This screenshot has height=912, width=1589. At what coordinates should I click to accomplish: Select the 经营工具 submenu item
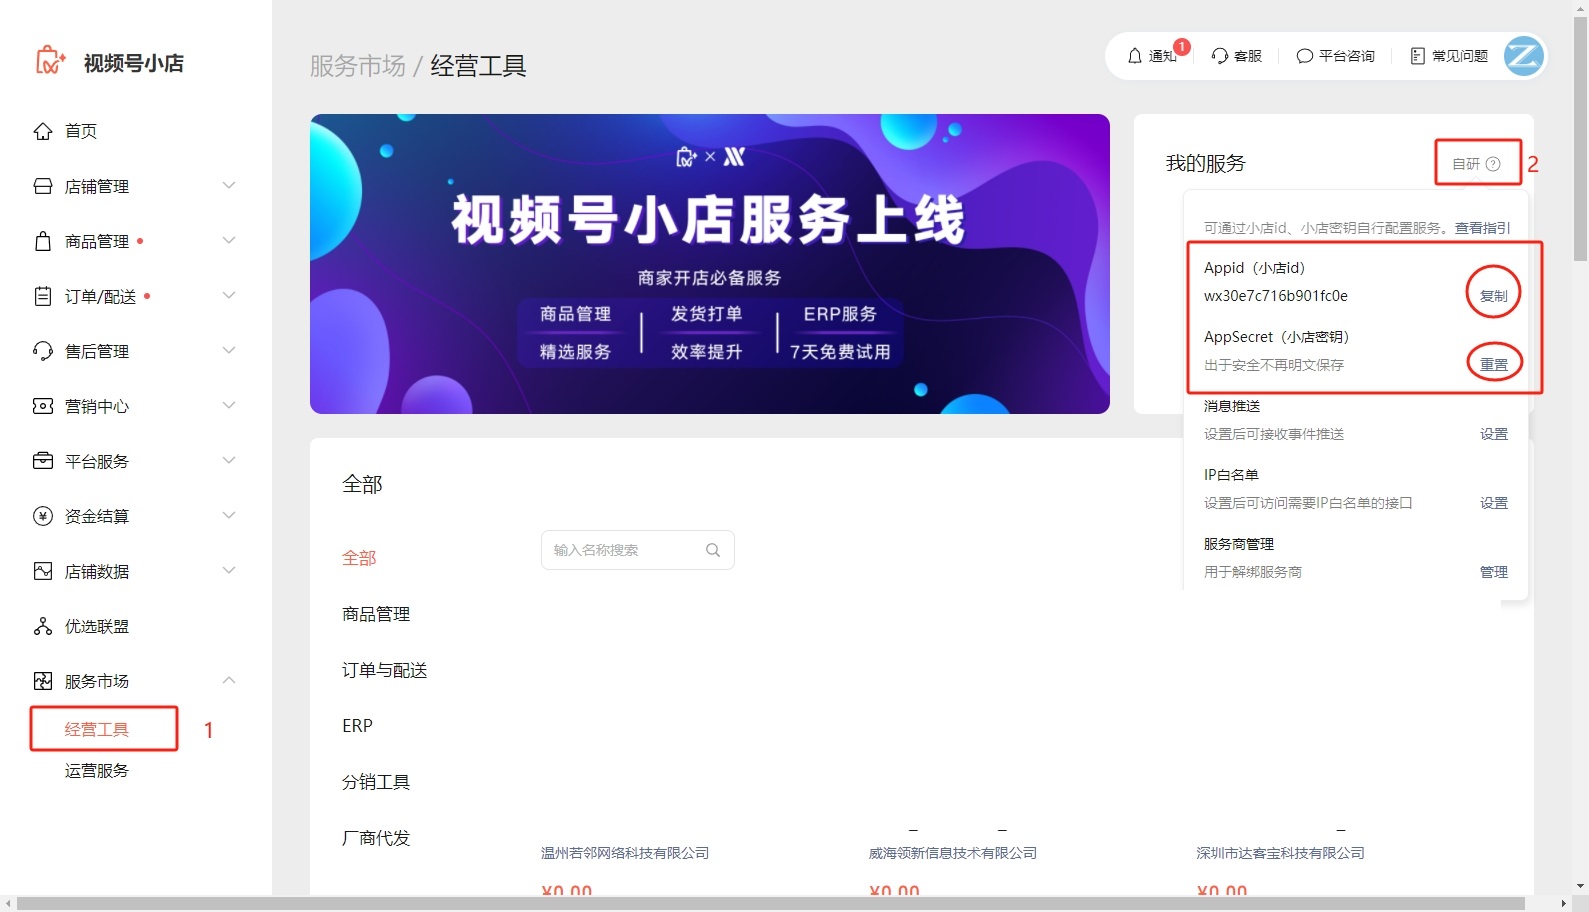(97, 729)
